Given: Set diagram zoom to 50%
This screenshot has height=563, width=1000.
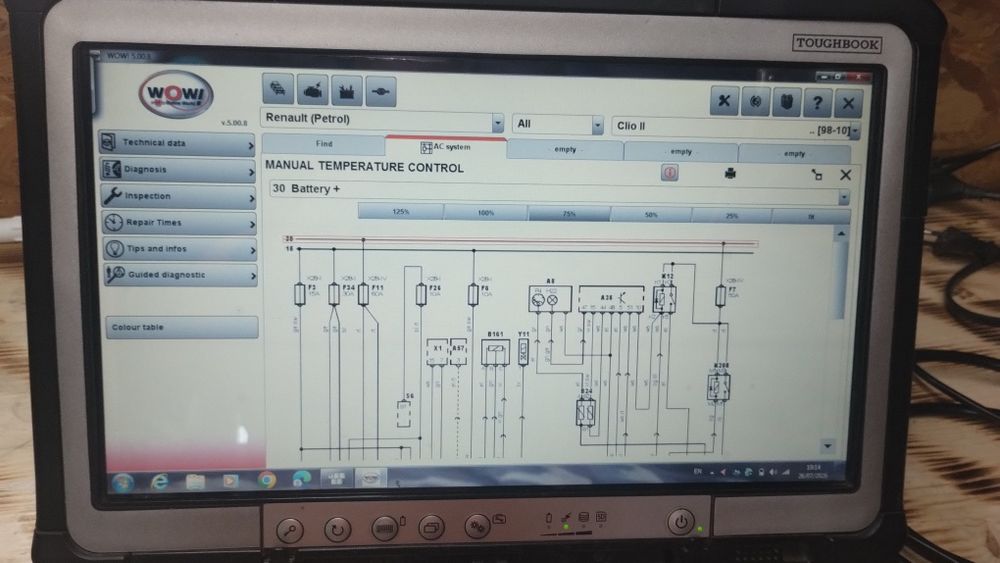Looking at the screenshot, I should pyautogui.click(x=651, y=216).
